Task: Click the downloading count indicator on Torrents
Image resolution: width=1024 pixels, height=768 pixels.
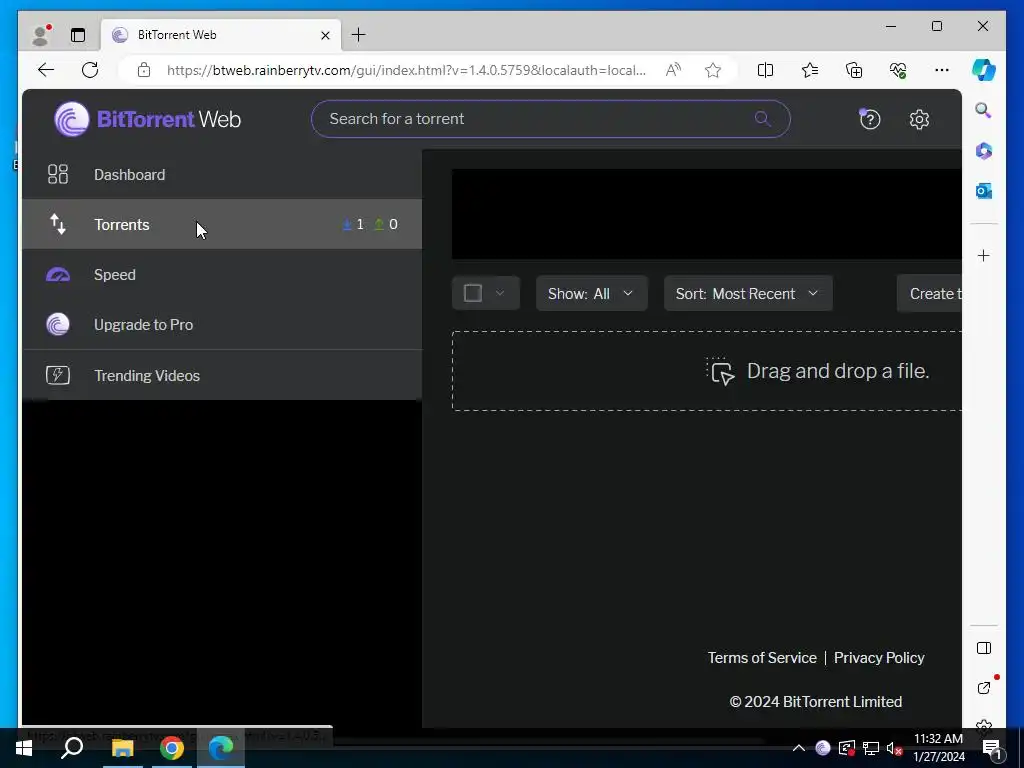Action: point(353,225)
